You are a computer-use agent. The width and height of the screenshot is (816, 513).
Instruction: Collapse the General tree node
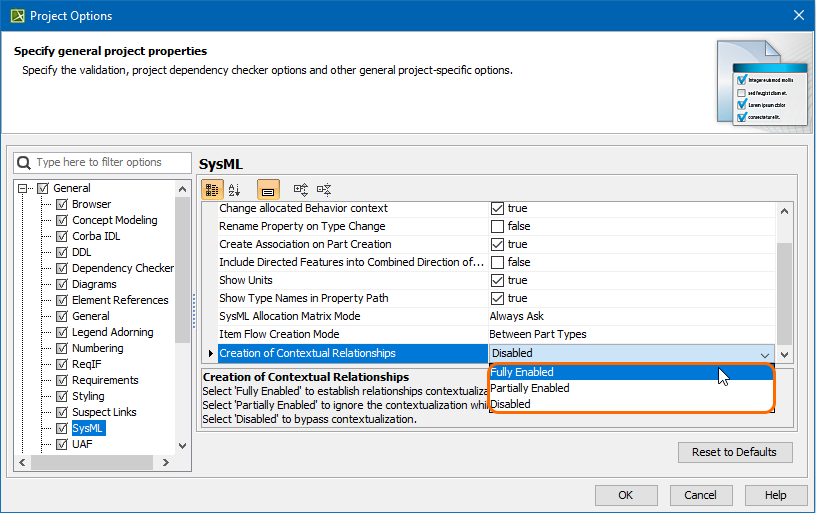24,188
